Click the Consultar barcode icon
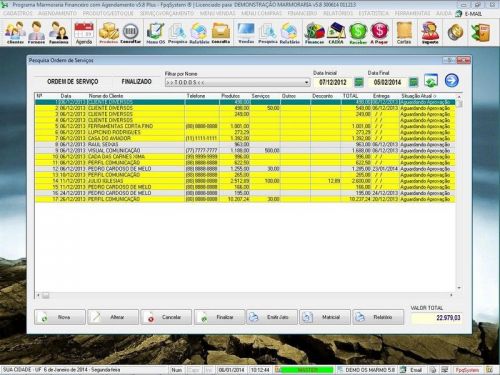 [130, 32]
